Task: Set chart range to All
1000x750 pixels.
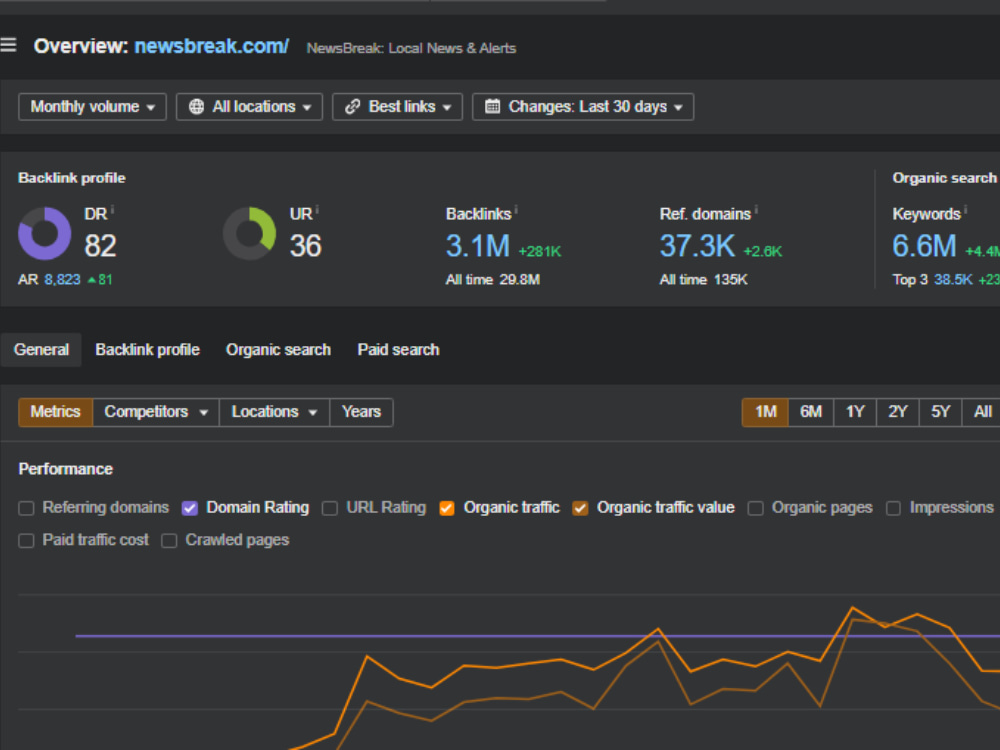Action: click(x=982, y=412)
